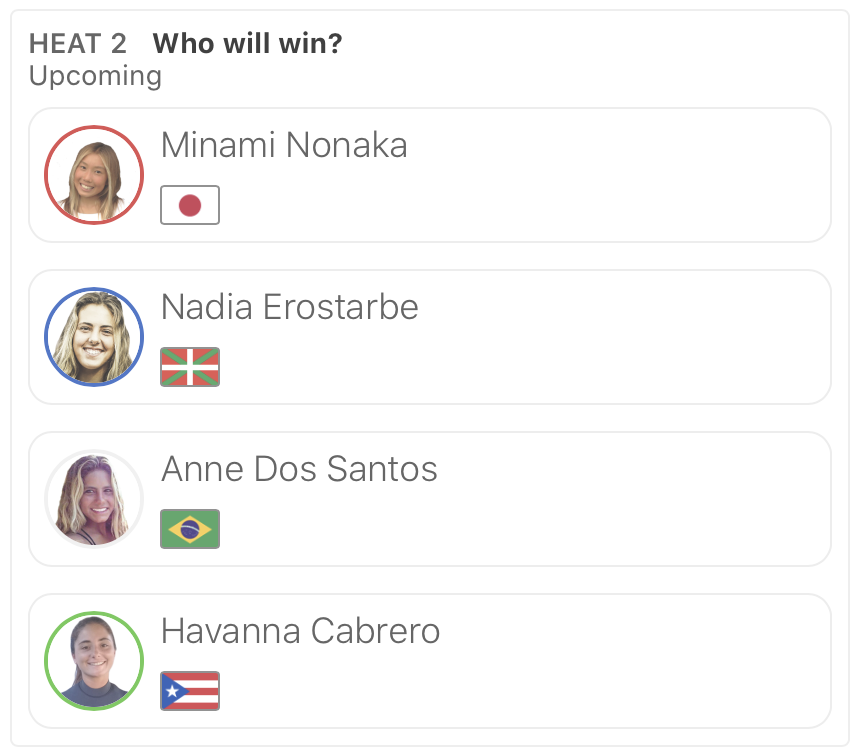
Task: Click the Brazil flag icon
Action: click(190, 529)
